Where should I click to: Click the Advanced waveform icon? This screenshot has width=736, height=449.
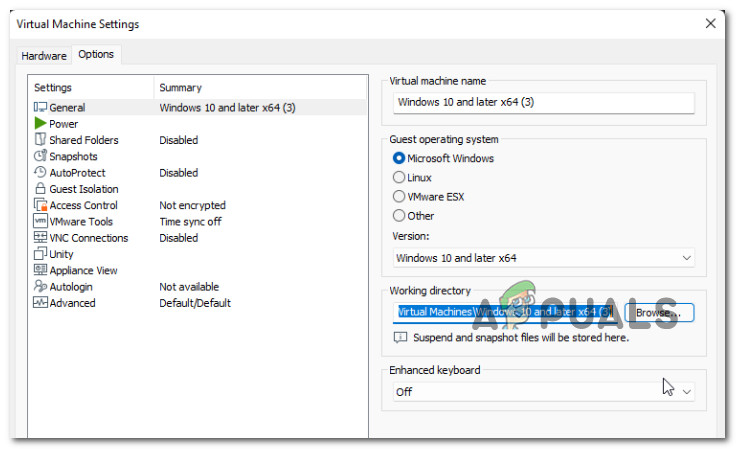click(x=40, y=302)
